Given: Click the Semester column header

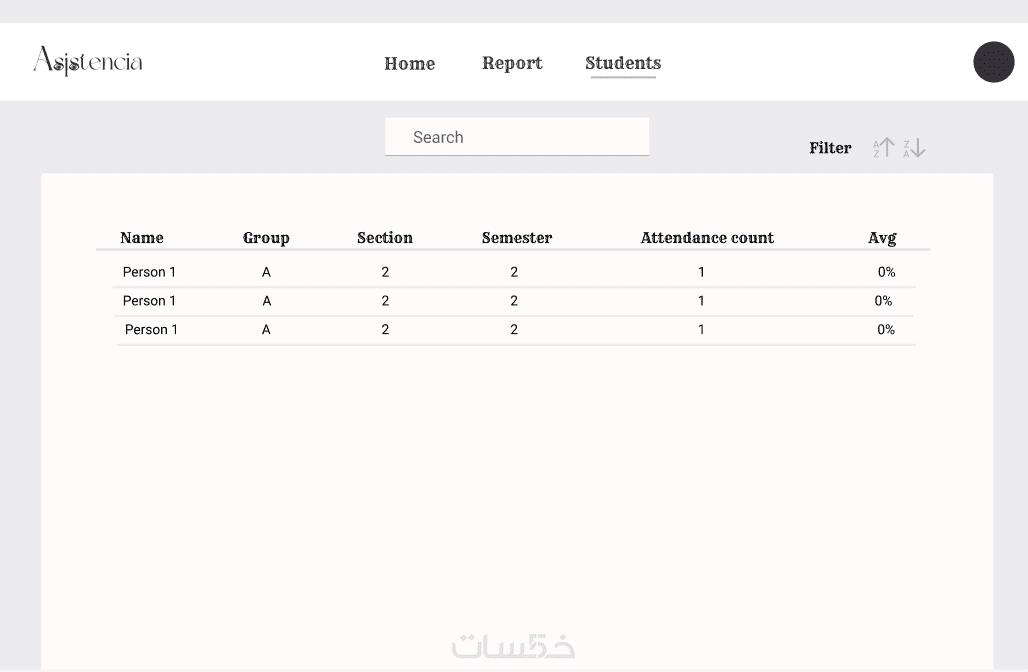Looking at the screenshot, I should coord(517,238).
